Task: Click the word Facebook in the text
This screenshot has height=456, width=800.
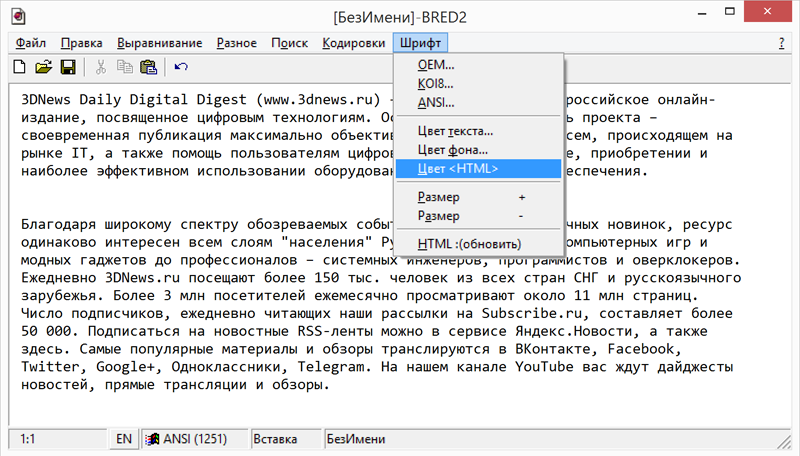Action: pyautogui.click(x=641, y=349)
